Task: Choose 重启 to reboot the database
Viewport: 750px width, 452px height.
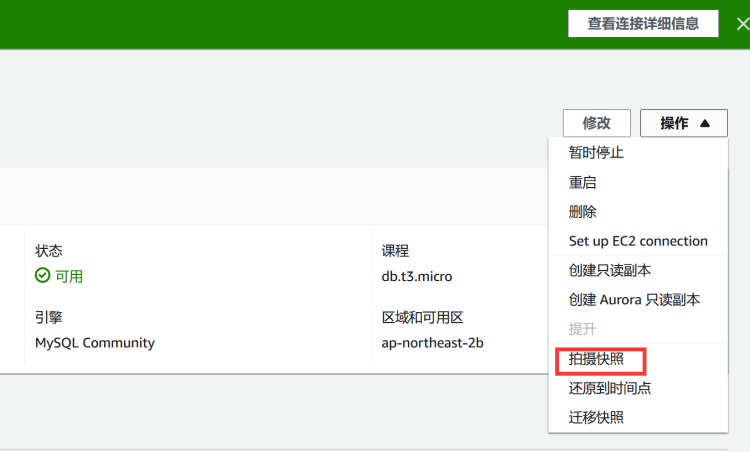Action: 583,183
